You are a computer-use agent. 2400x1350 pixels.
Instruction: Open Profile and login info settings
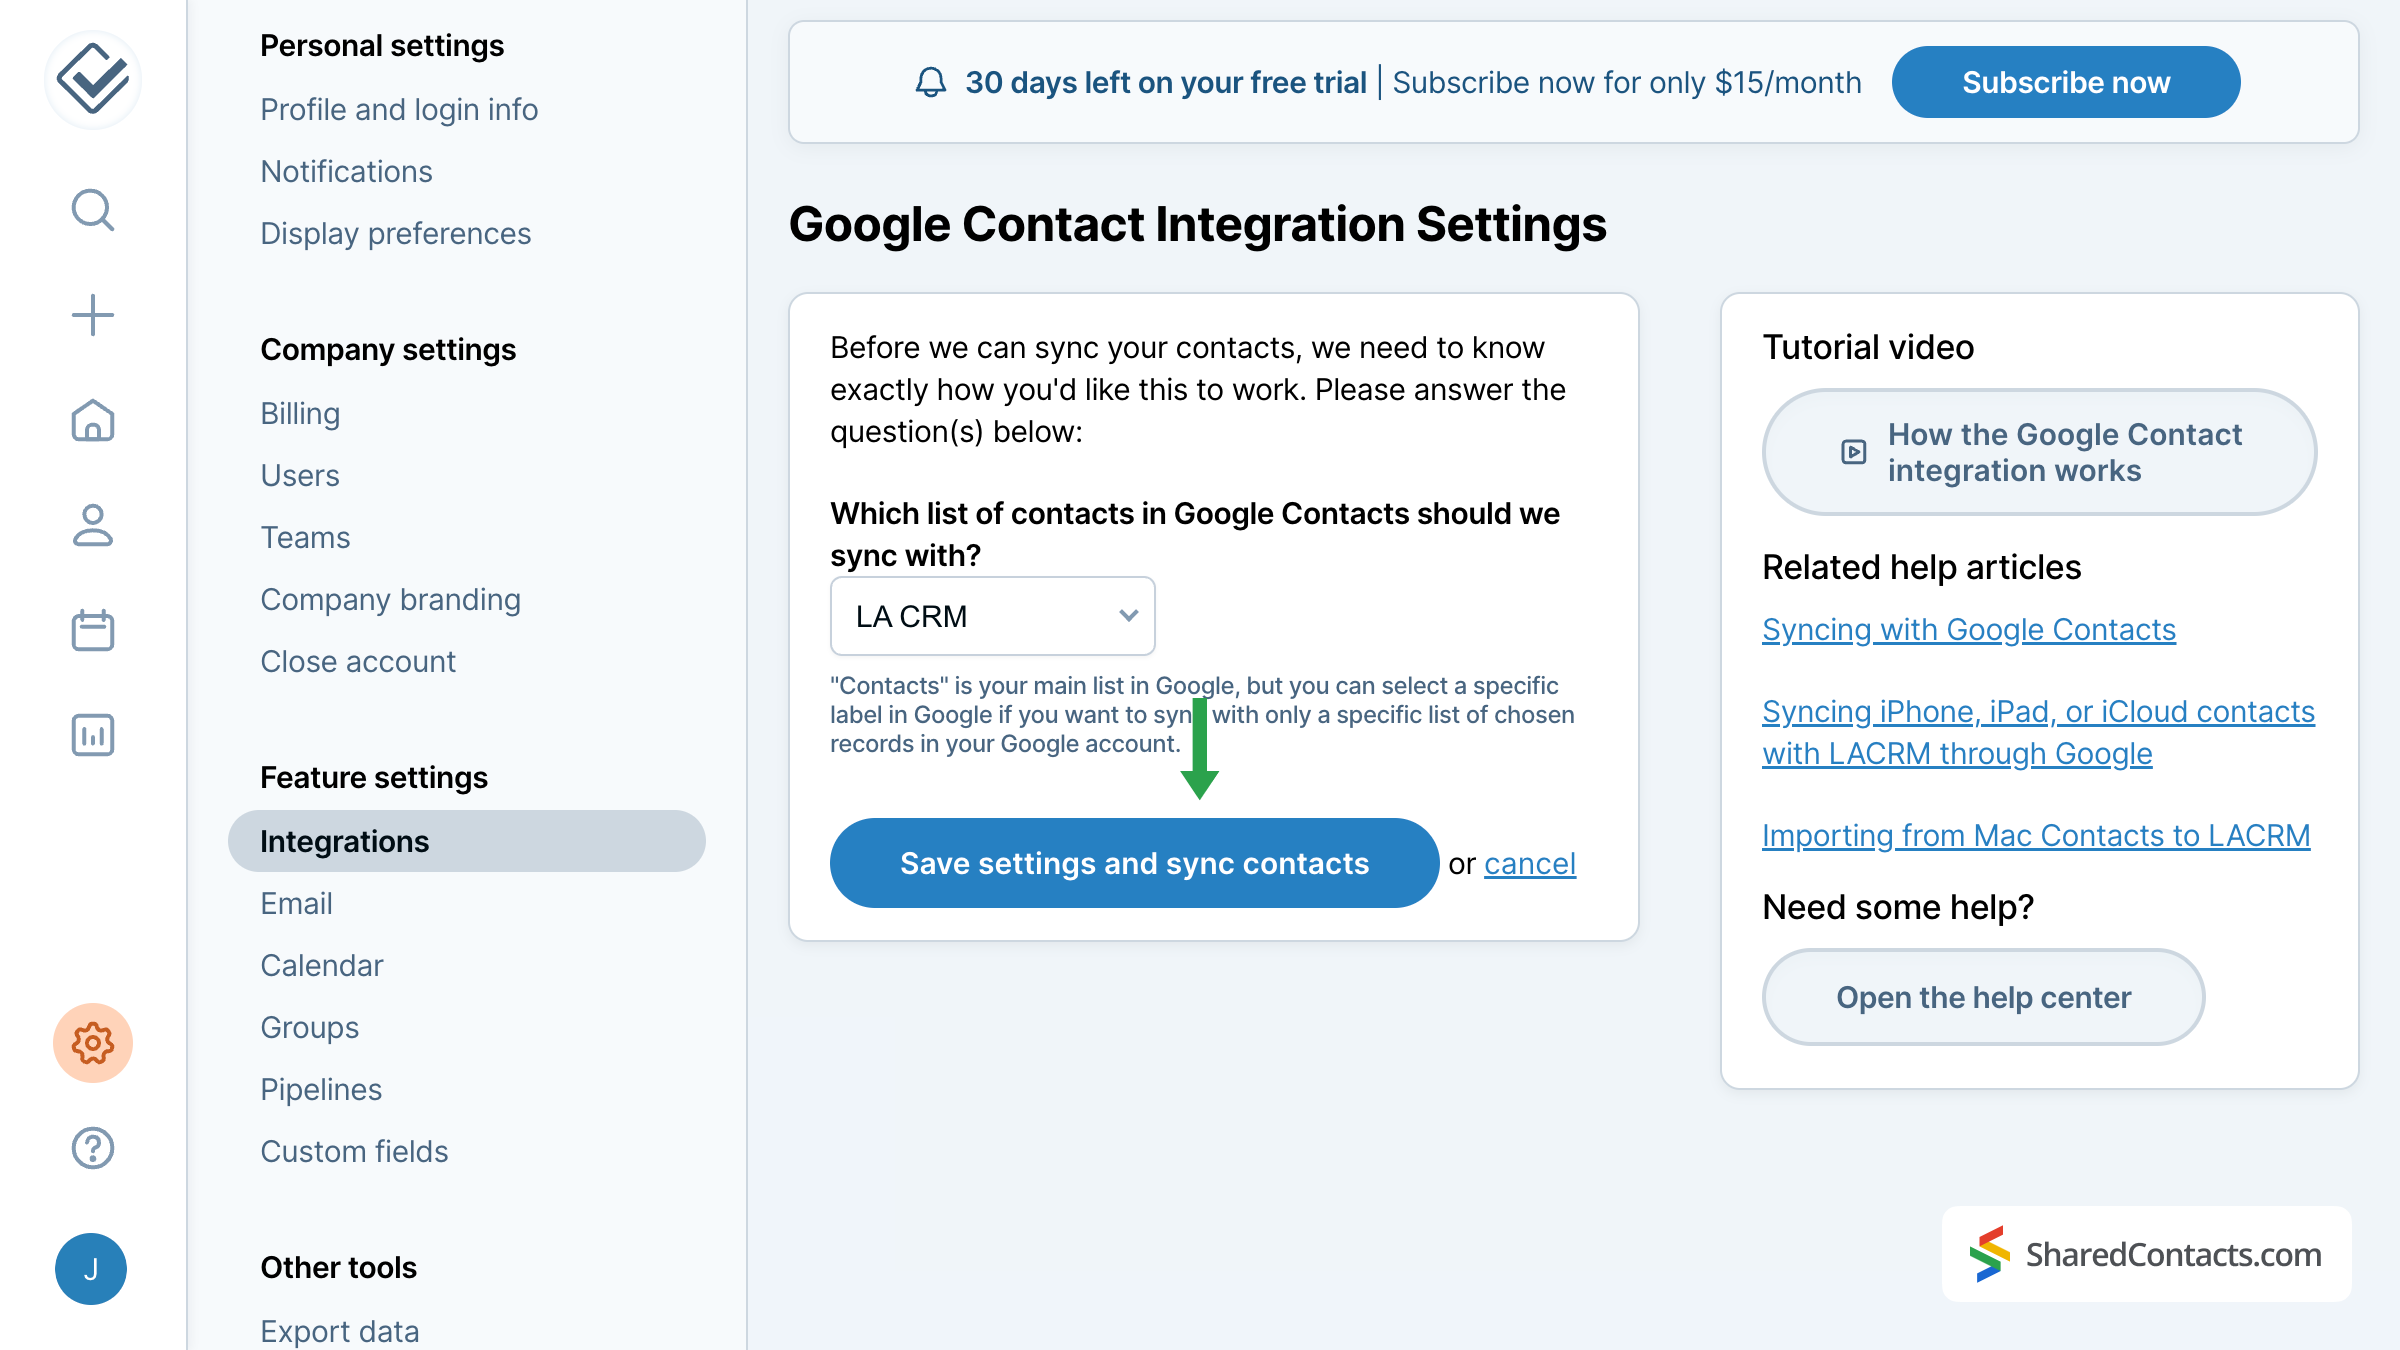coord(399,109)
